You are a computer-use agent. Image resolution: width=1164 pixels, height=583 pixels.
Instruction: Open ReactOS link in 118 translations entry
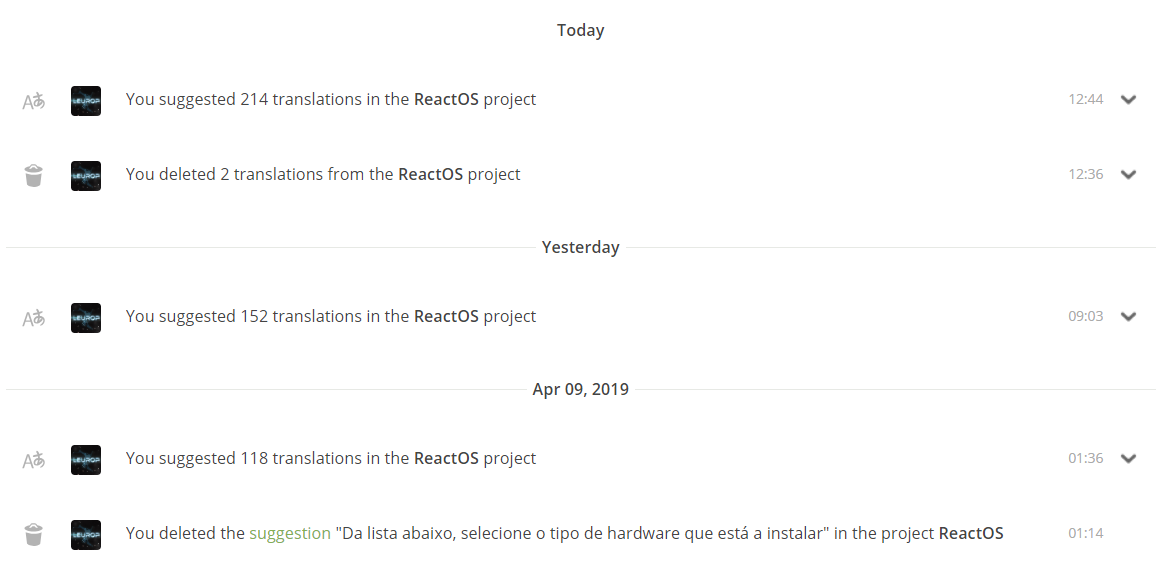tap(446, 459)
